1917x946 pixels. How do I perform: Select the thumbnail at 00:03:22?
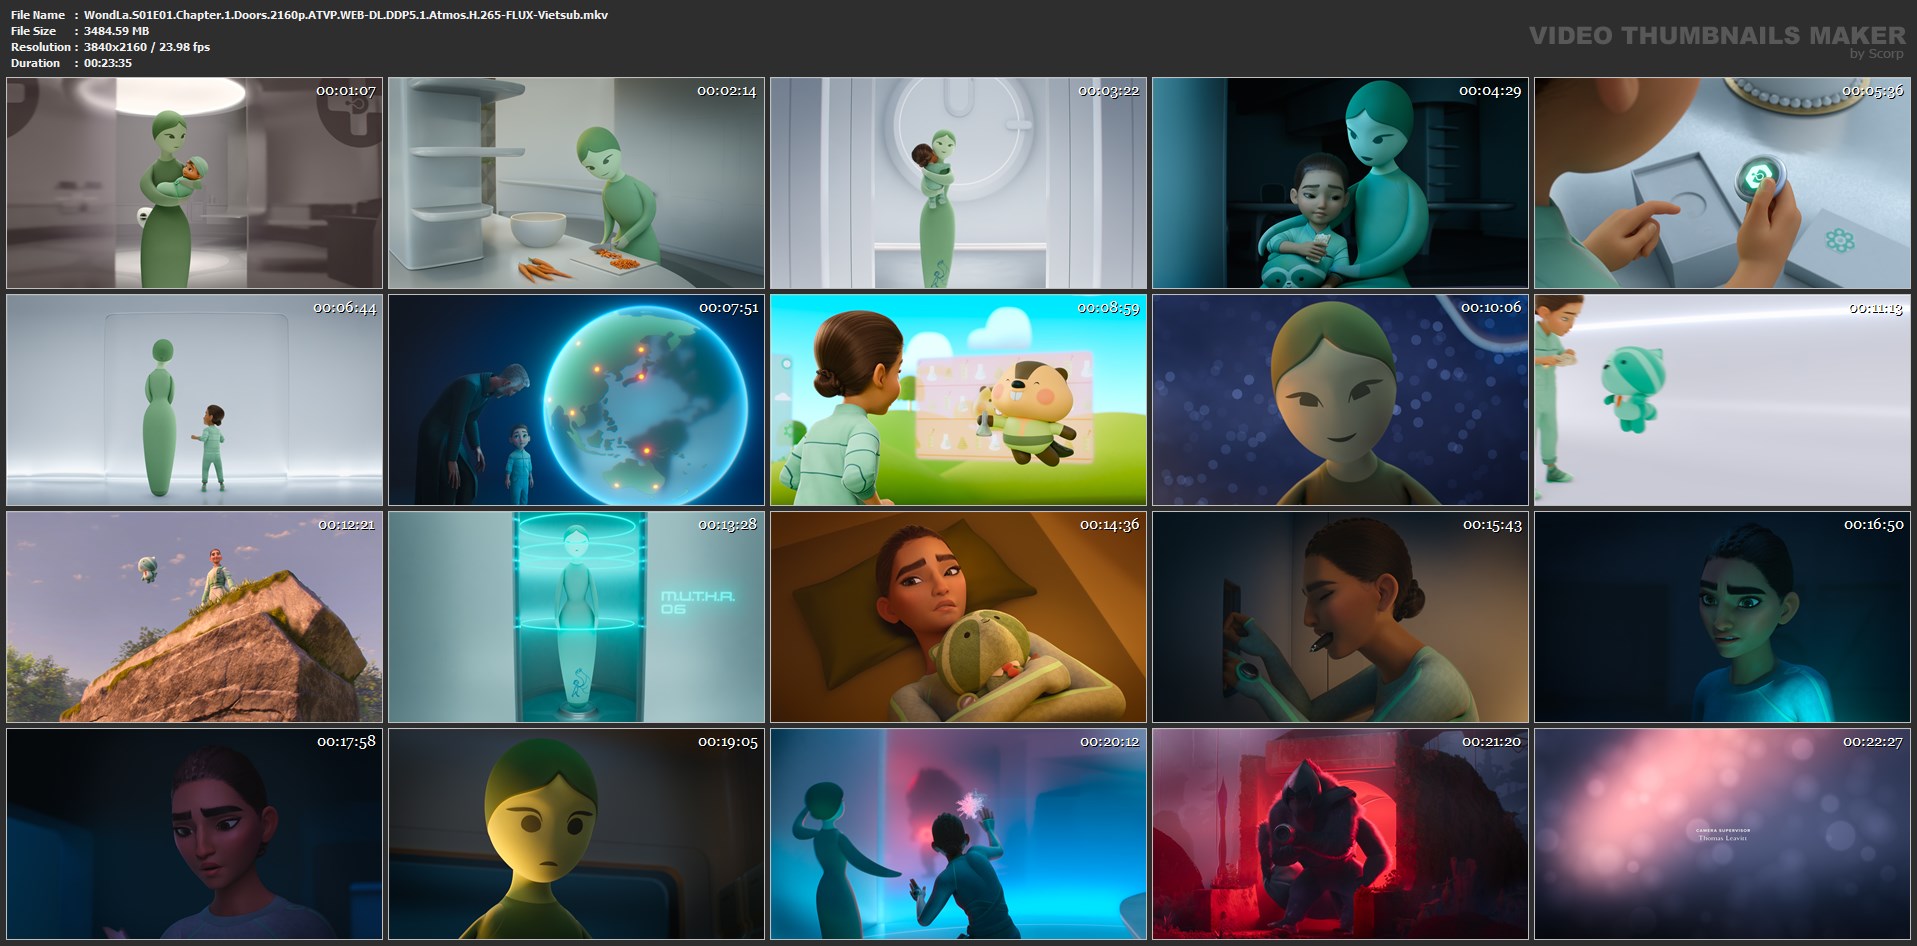958,183
